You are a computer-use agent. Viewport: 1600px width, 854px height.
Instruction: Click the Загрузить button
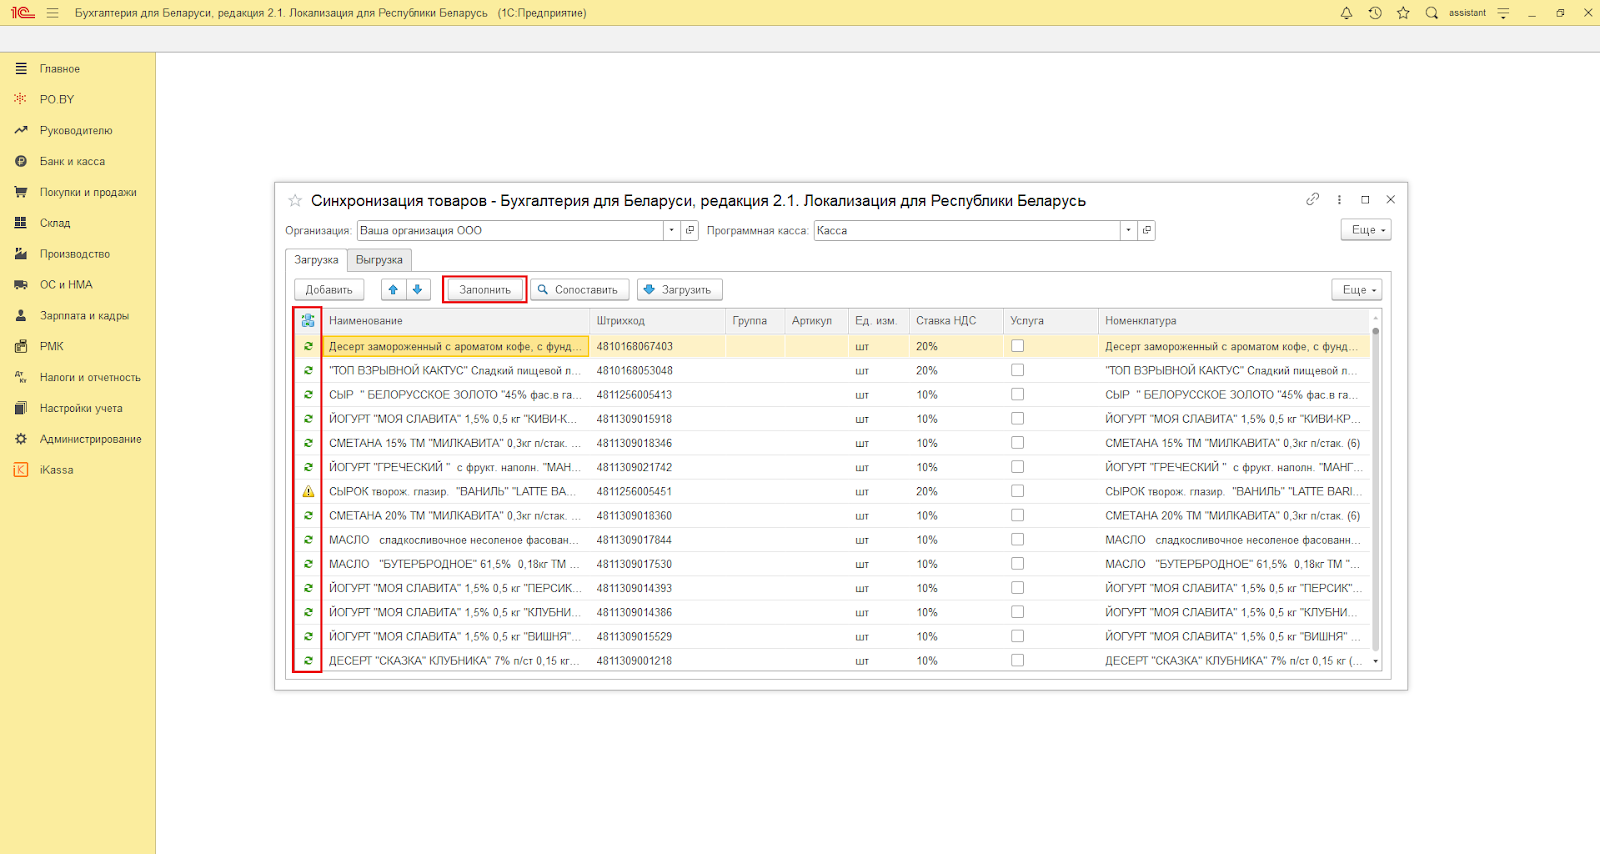[x=679, y=290]
